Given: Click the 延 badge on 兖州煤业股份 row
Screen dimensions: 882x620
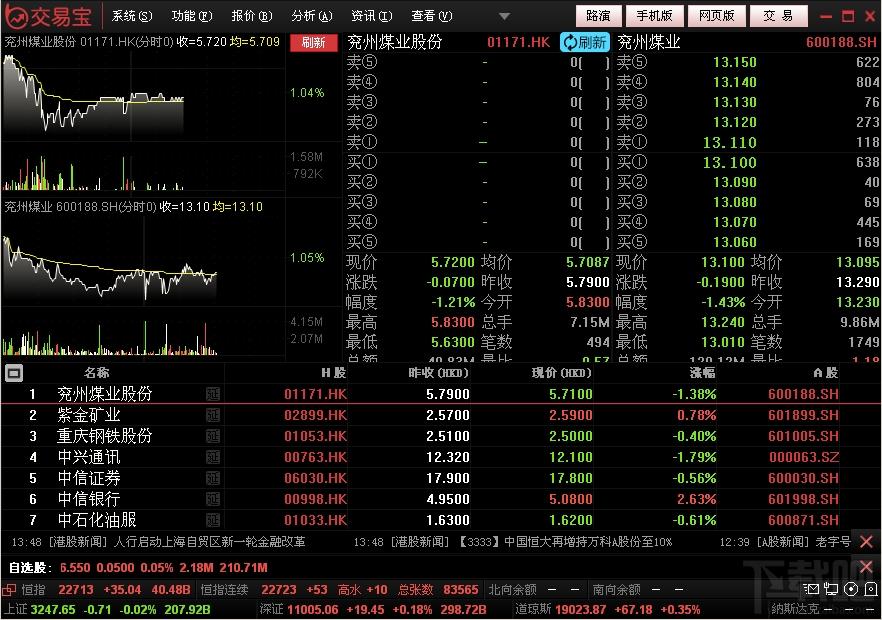Looking at the screenshot, I should pos(213,394).
